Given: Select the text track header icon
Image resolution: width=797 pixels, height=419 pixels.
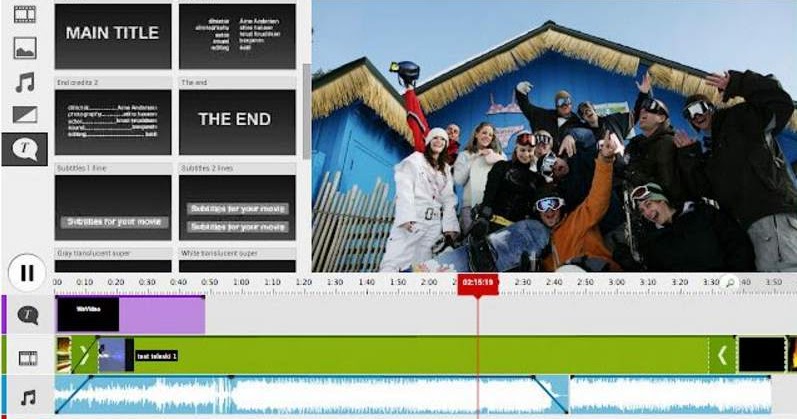Looking at the screenshot, I should (x=28, y=315).
